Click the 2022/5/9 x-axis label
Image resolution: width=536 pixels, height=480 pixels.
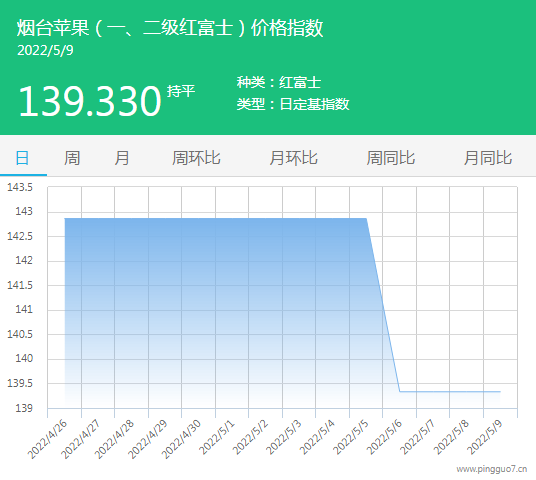click(485, 437)
